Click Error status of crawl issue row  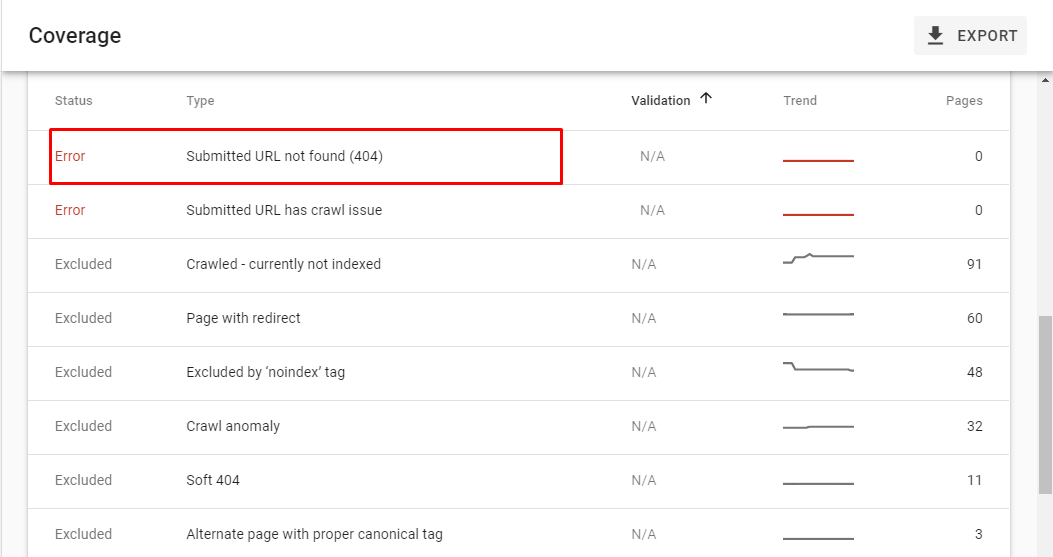(70, 210)
